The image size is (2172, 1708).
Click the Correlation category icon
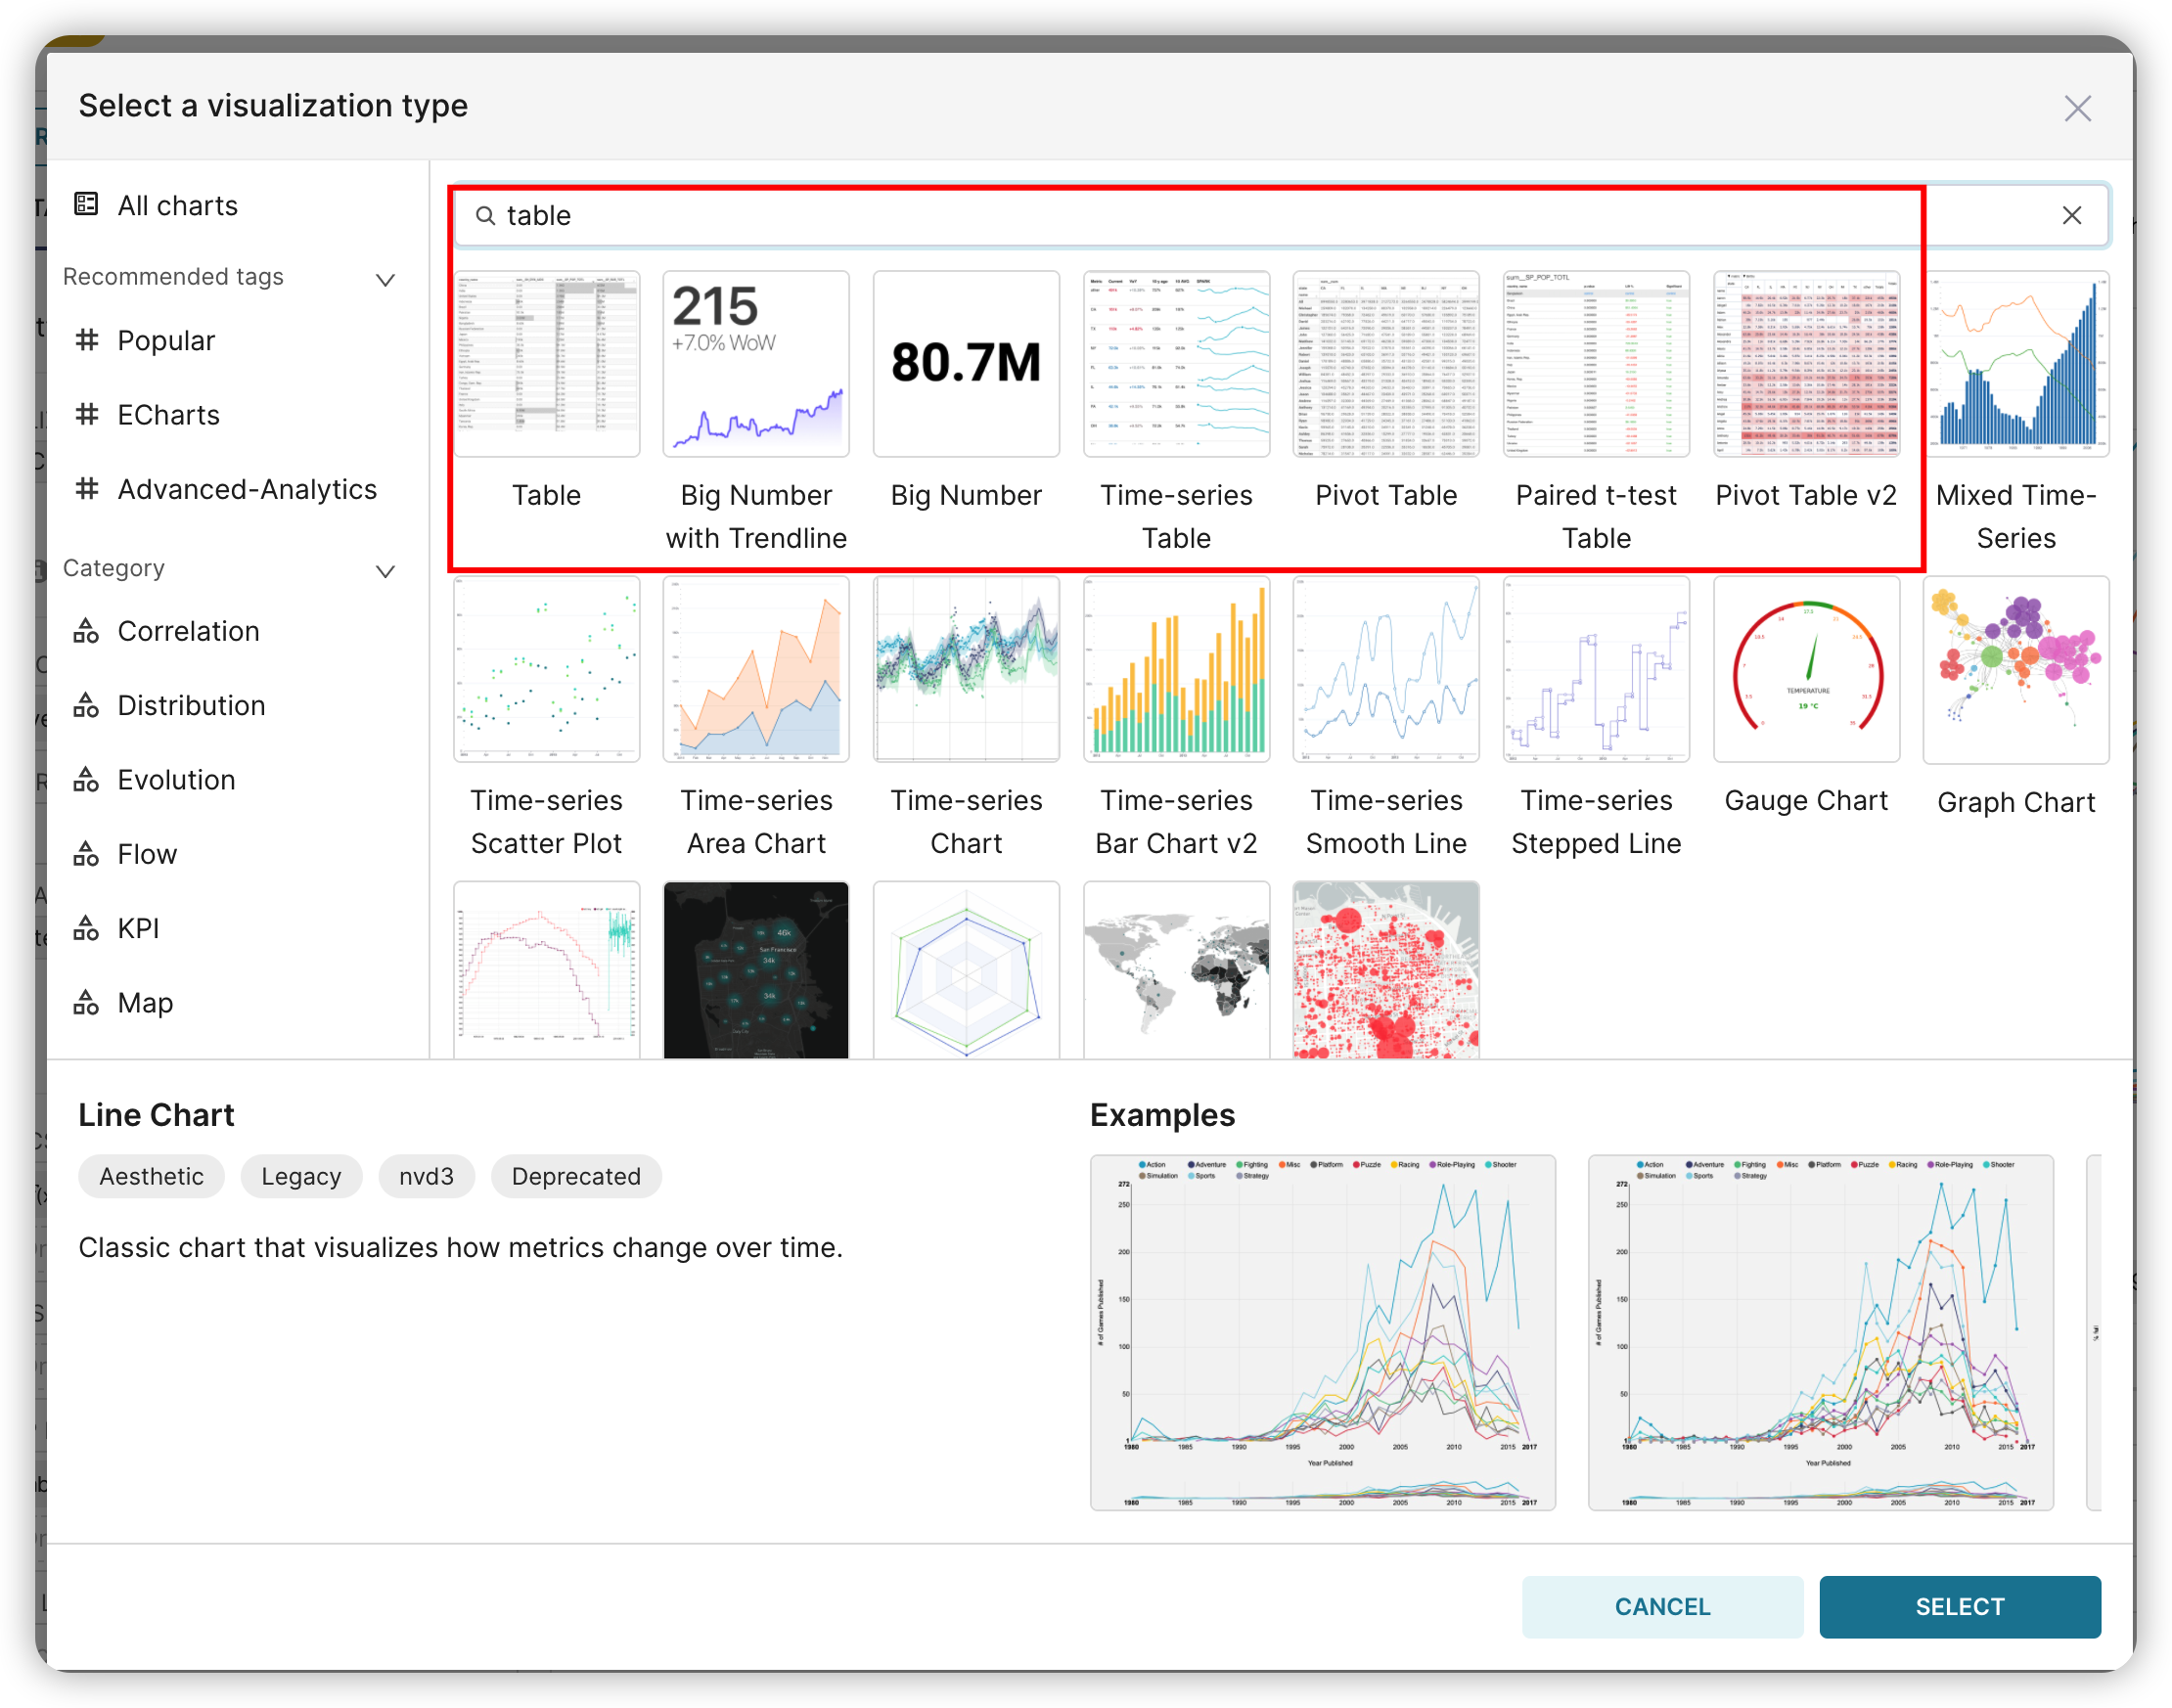coord(87,630)
